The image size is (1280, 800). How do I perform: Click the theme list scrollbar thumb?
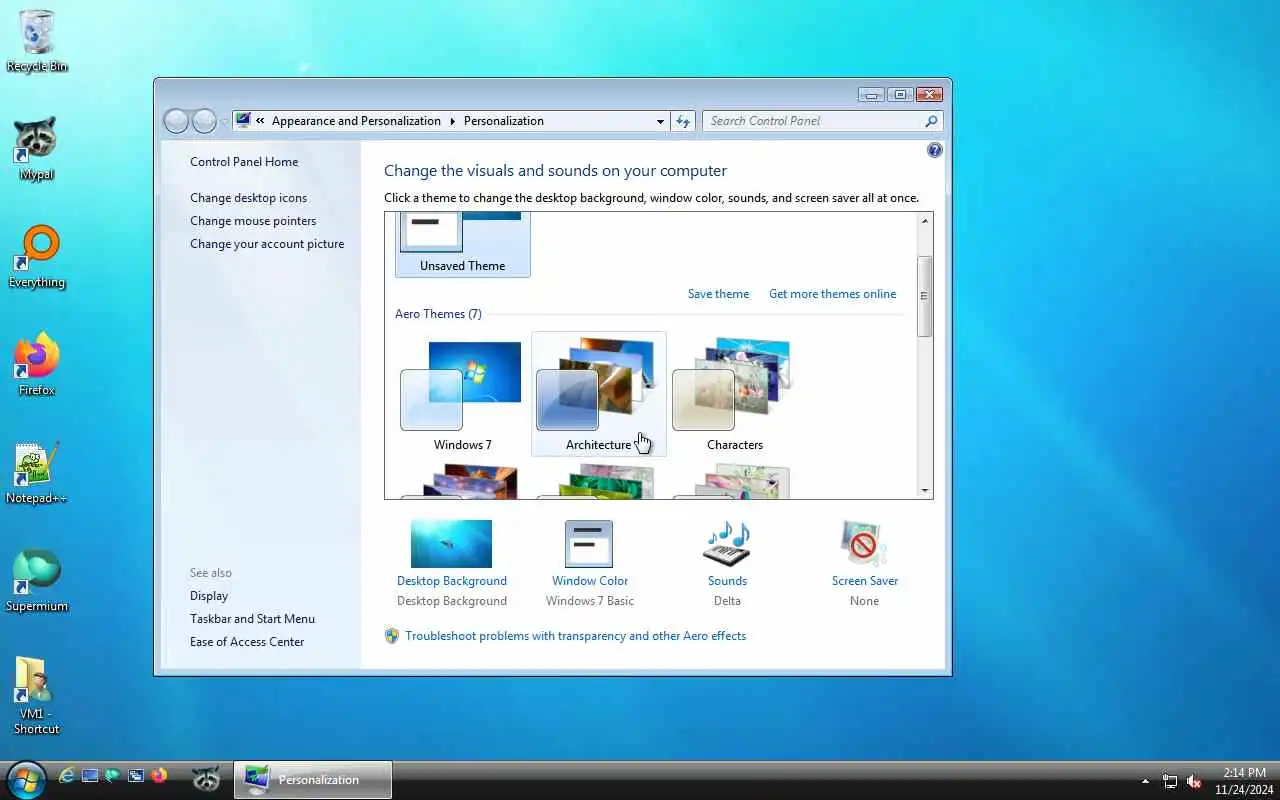[x=925, y=296]
